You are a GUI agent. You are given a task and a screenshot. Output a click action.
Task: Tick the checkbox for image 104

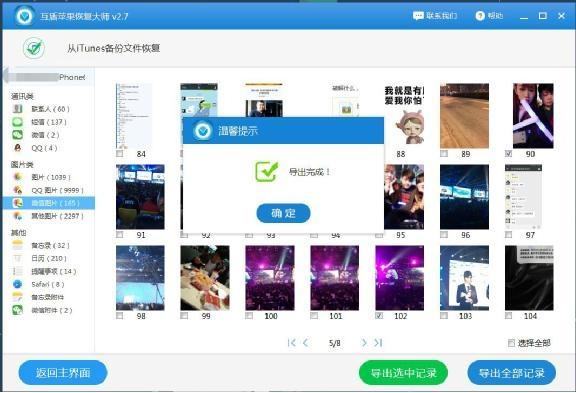508,316
